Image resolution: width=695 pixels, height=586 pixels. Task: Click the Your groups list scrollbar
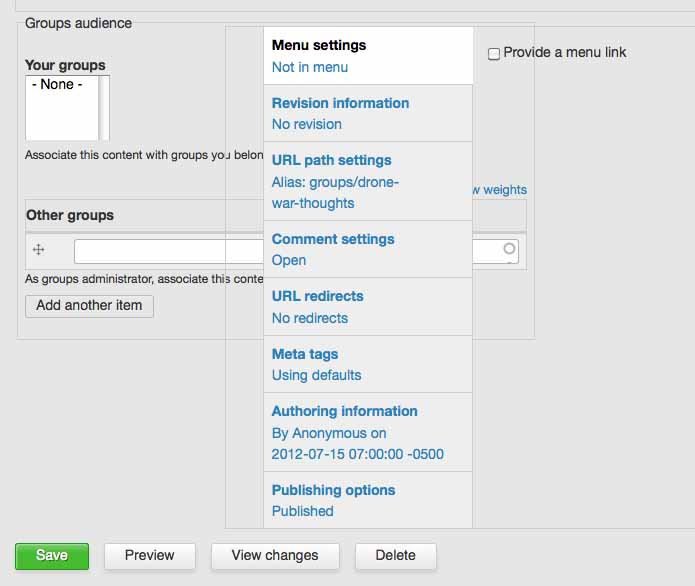click(x=104, y=108)
